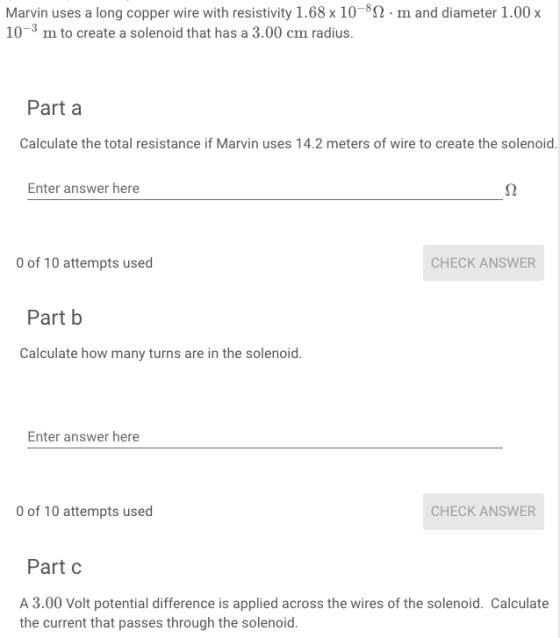Click the wire diameter value 1.00 x
The image size is (560, 638).
521,13
